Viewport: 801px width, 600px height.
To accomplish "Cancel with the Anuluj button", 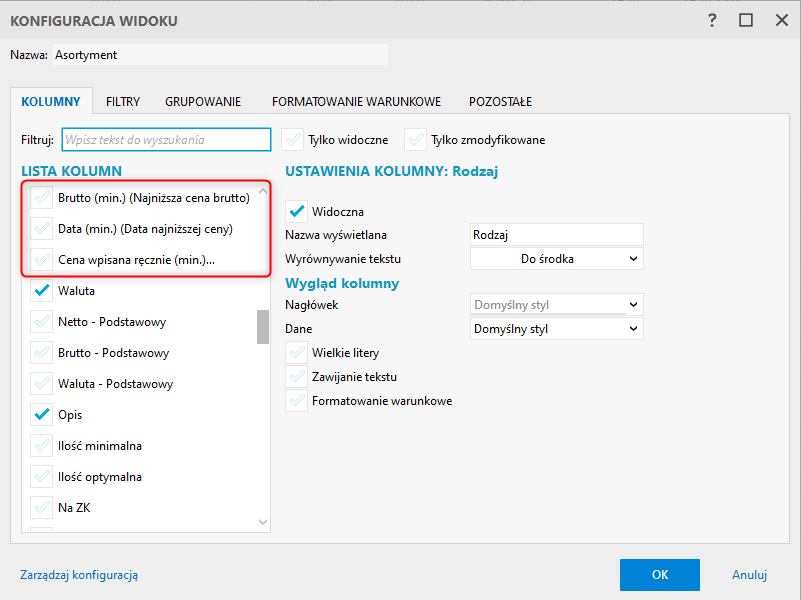I will [749, 575].
